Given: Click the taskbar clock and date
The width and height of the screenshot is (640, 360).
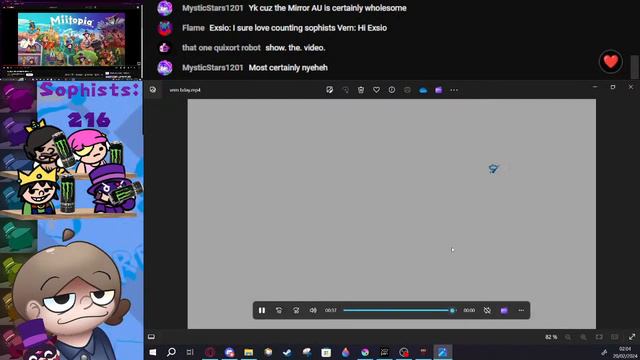Looking at the screenshot, I should coord(624,352).
